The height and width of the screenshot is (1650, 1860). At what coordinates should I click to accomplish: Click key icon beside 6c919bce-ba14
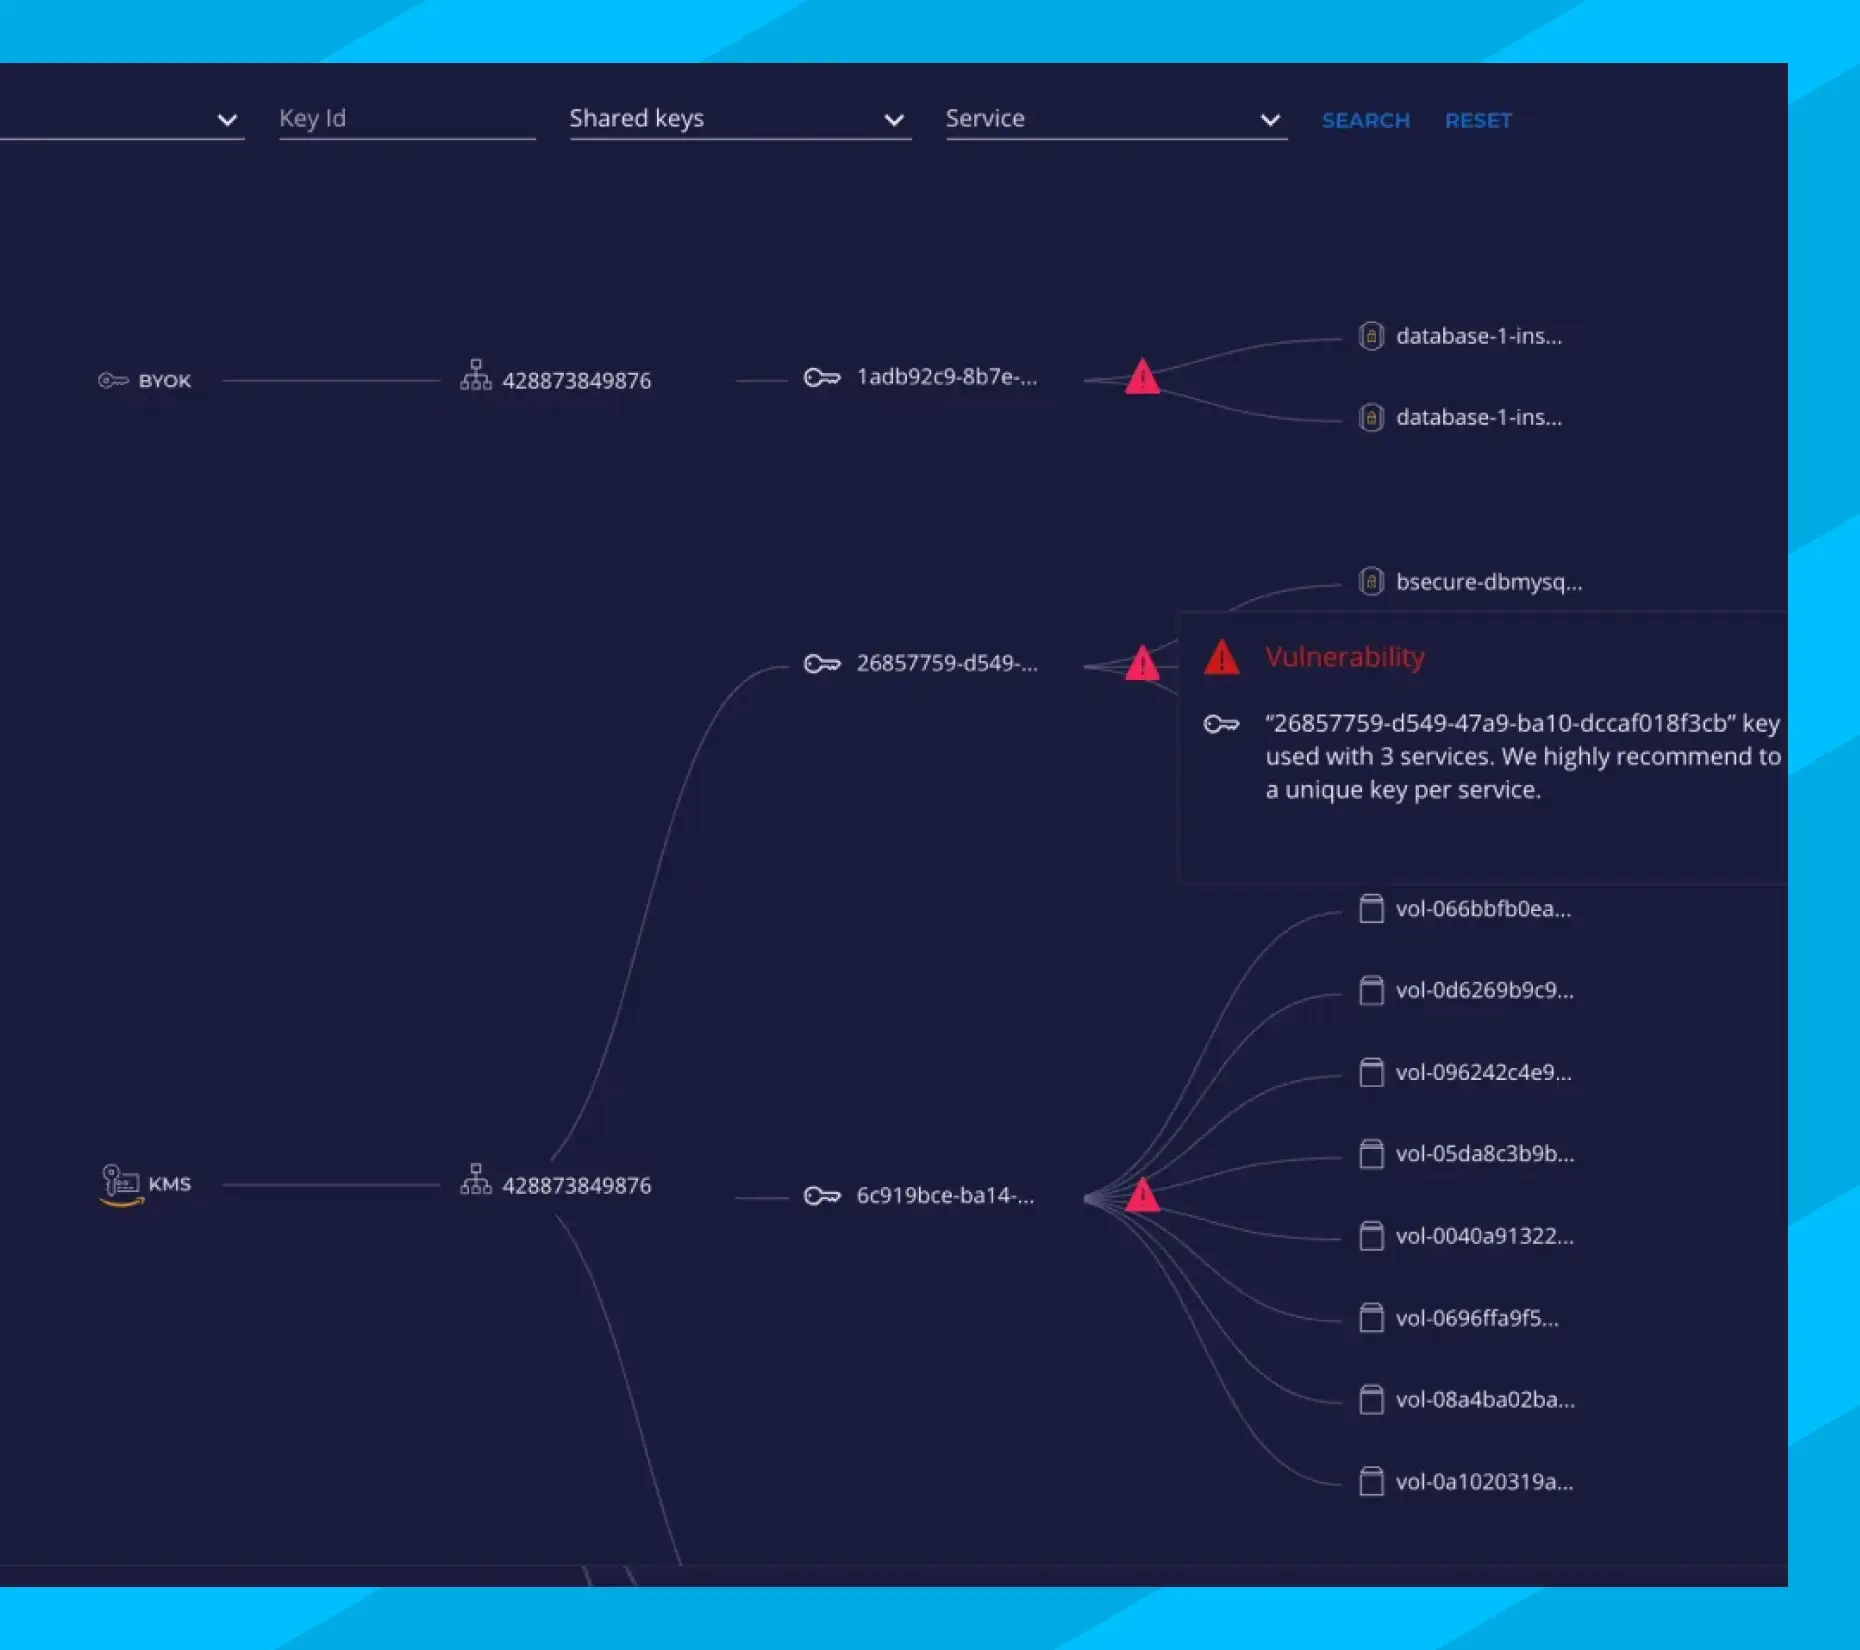822,1196
